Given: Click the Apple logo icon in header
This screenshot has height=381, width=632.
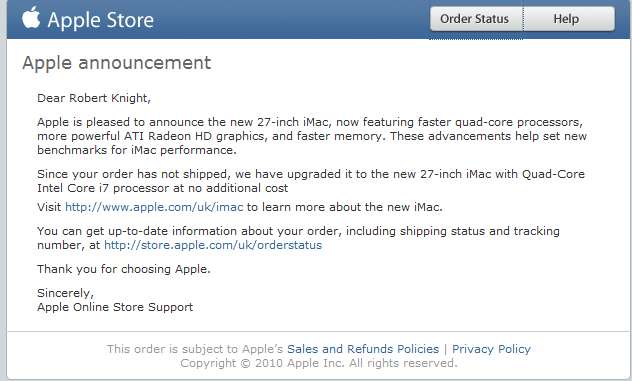Looking at the screenshot, I should [x=31, y=17].
